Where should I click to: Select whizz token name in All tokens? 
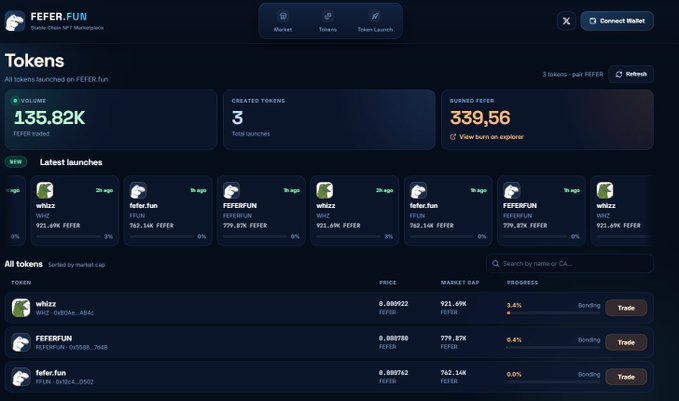[45, 304]
